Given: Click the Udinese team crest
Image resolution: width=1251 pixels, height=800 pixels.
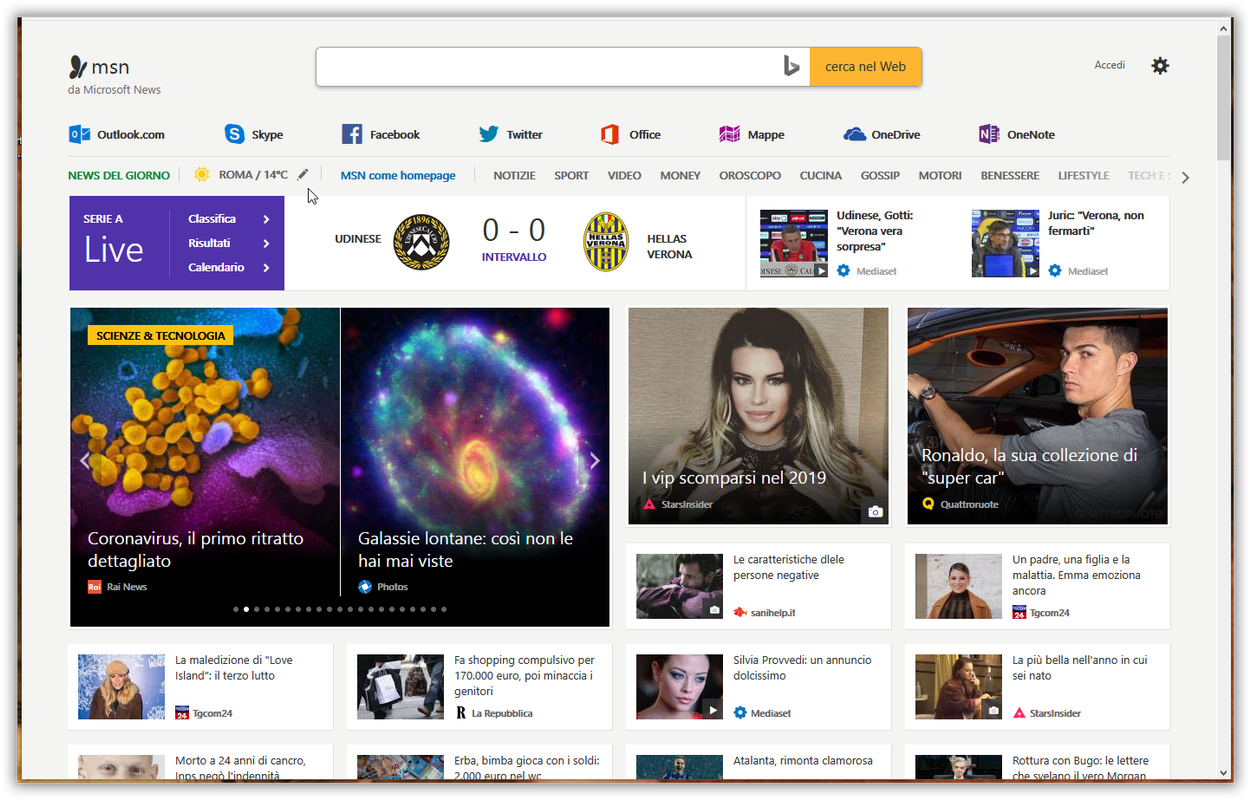Looking at the screenshot, I should [x=421, y=242].
